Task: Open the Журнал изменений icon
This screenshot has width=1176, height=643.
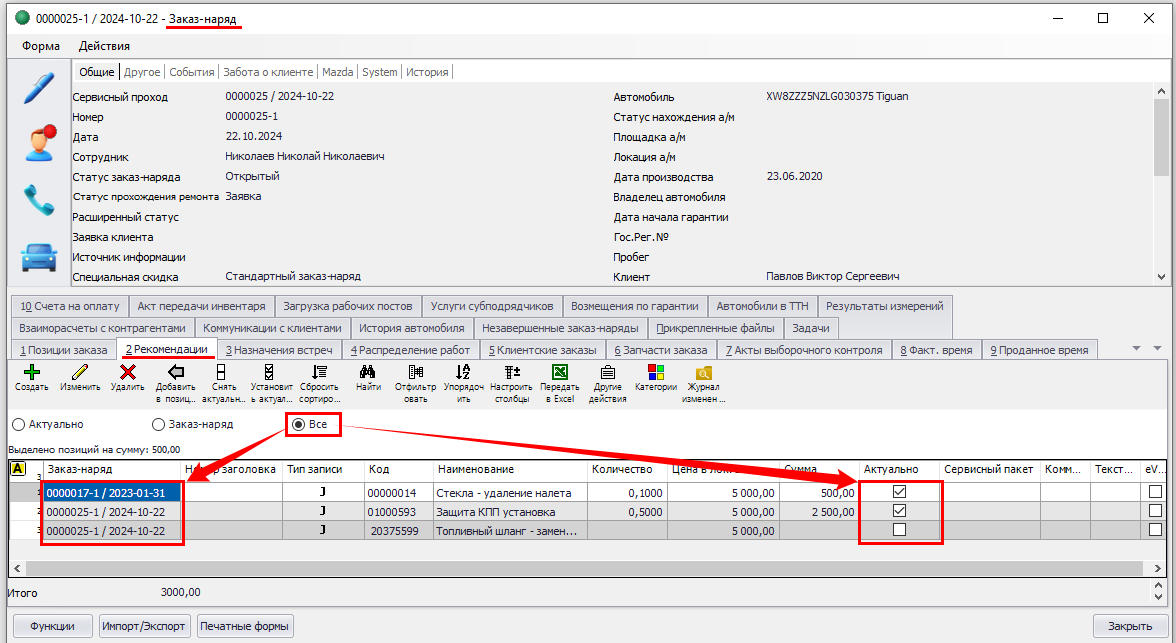Action: [x=703, y=372]
